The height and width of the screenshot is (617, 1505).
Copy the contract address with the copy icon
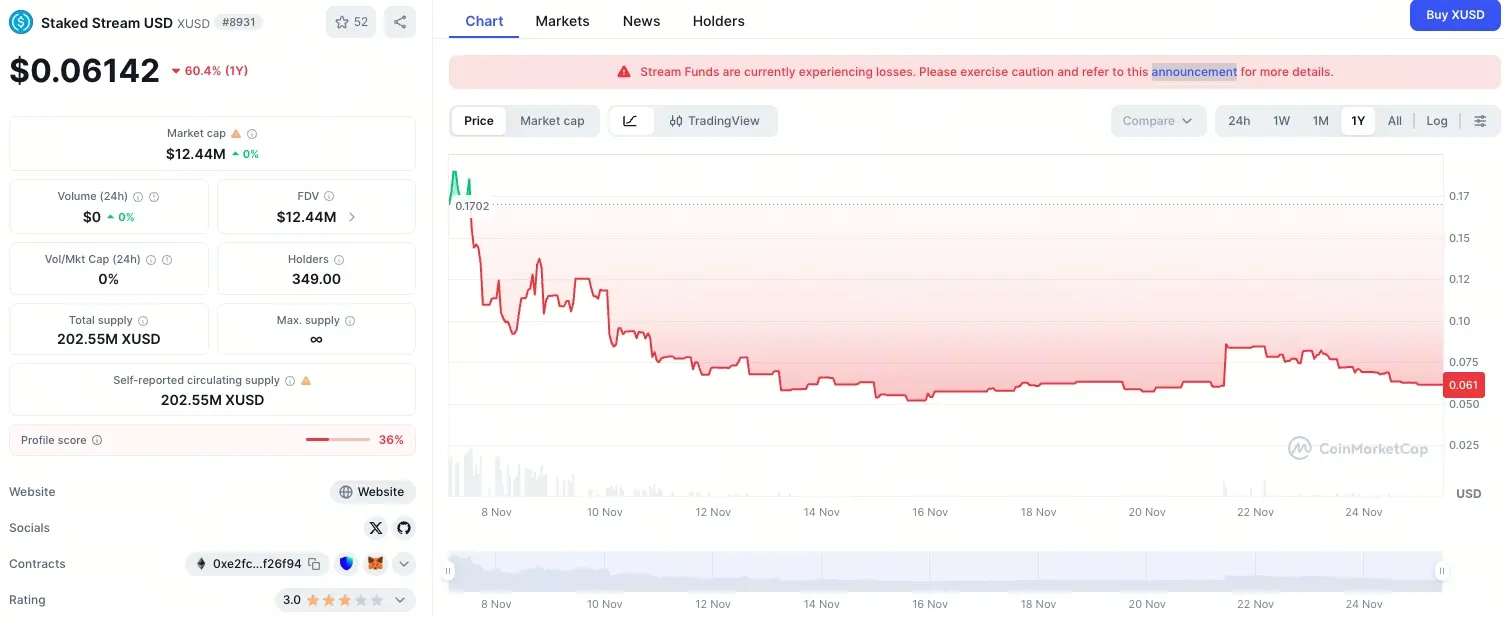click(x=315, y=563)
